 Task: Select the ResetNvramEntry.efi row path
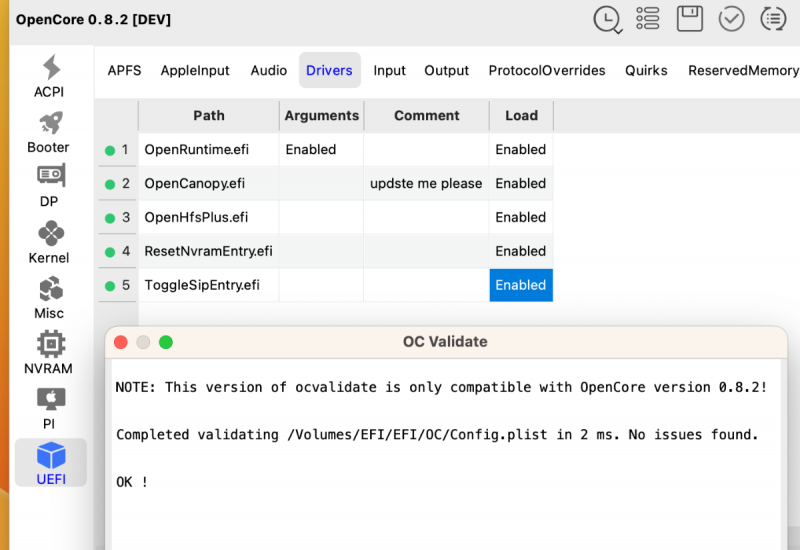pyautogui.click(x=208, y=251)
